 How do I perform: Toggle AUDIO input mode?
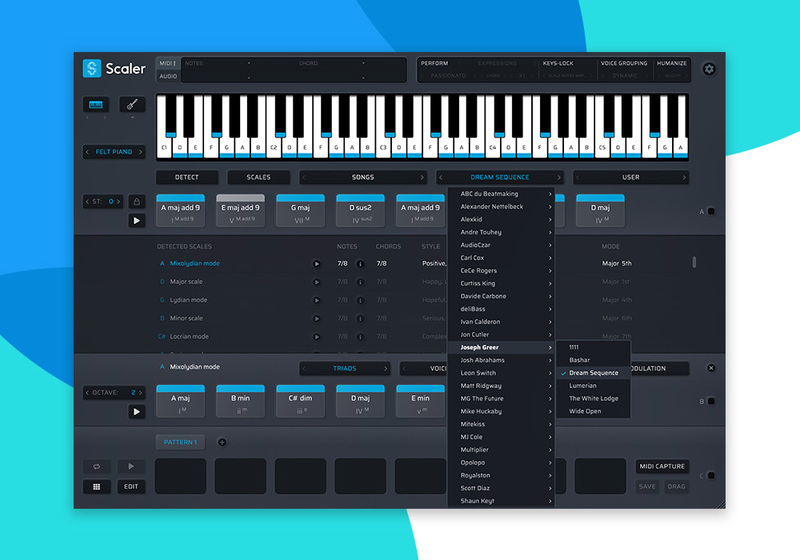pyautogui.click(x=168, y=76)
